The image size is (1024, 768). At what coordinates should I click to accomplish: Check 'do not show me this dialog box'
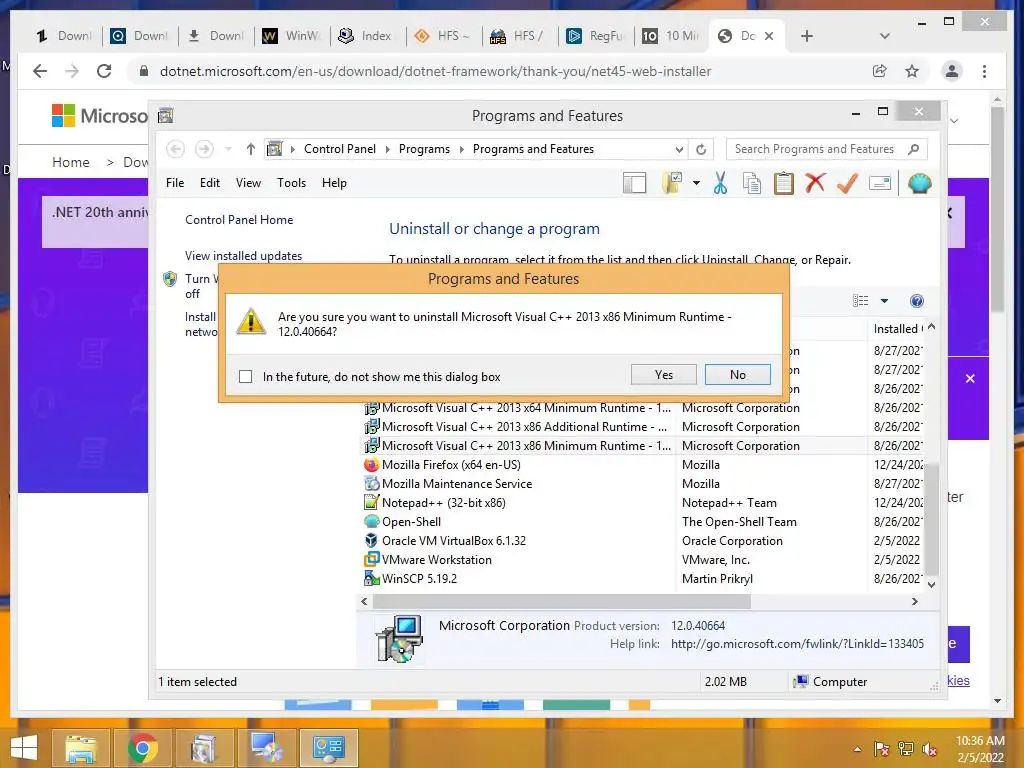click(246, 377)
